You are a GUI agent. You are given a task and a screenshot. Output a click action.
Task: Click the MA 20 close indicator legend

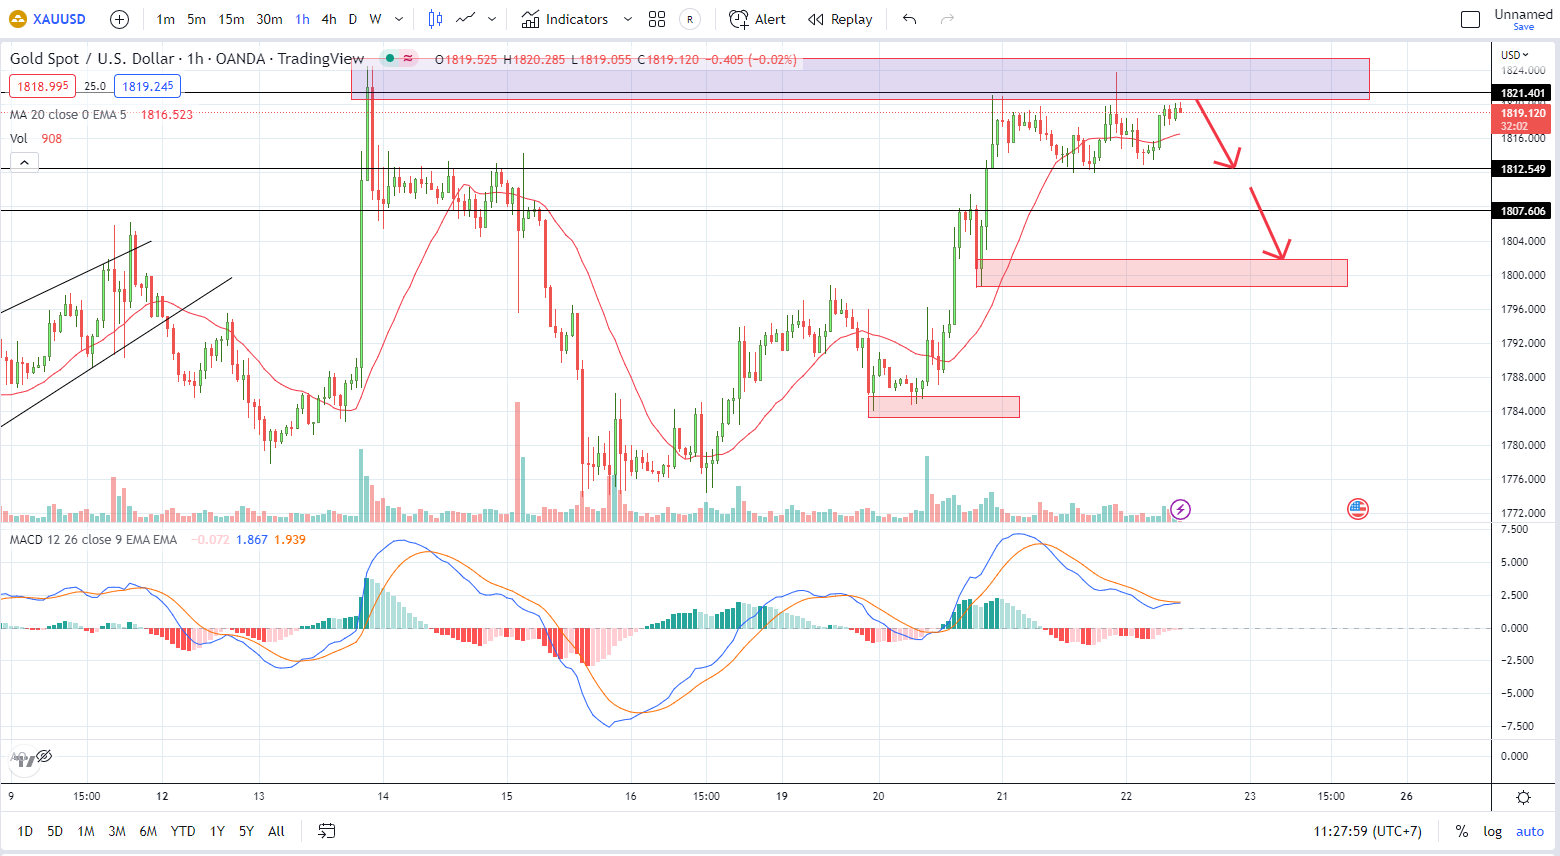pos(68,114)
